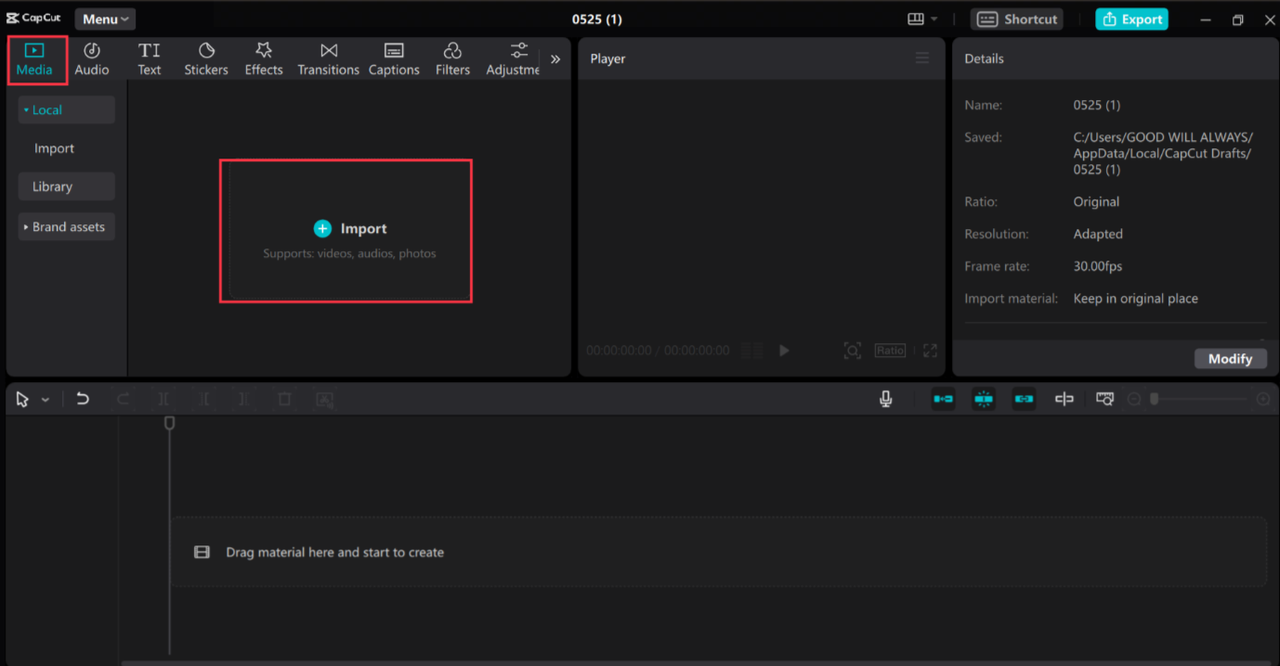Toggle main track magnet

(x=943, y=399)
